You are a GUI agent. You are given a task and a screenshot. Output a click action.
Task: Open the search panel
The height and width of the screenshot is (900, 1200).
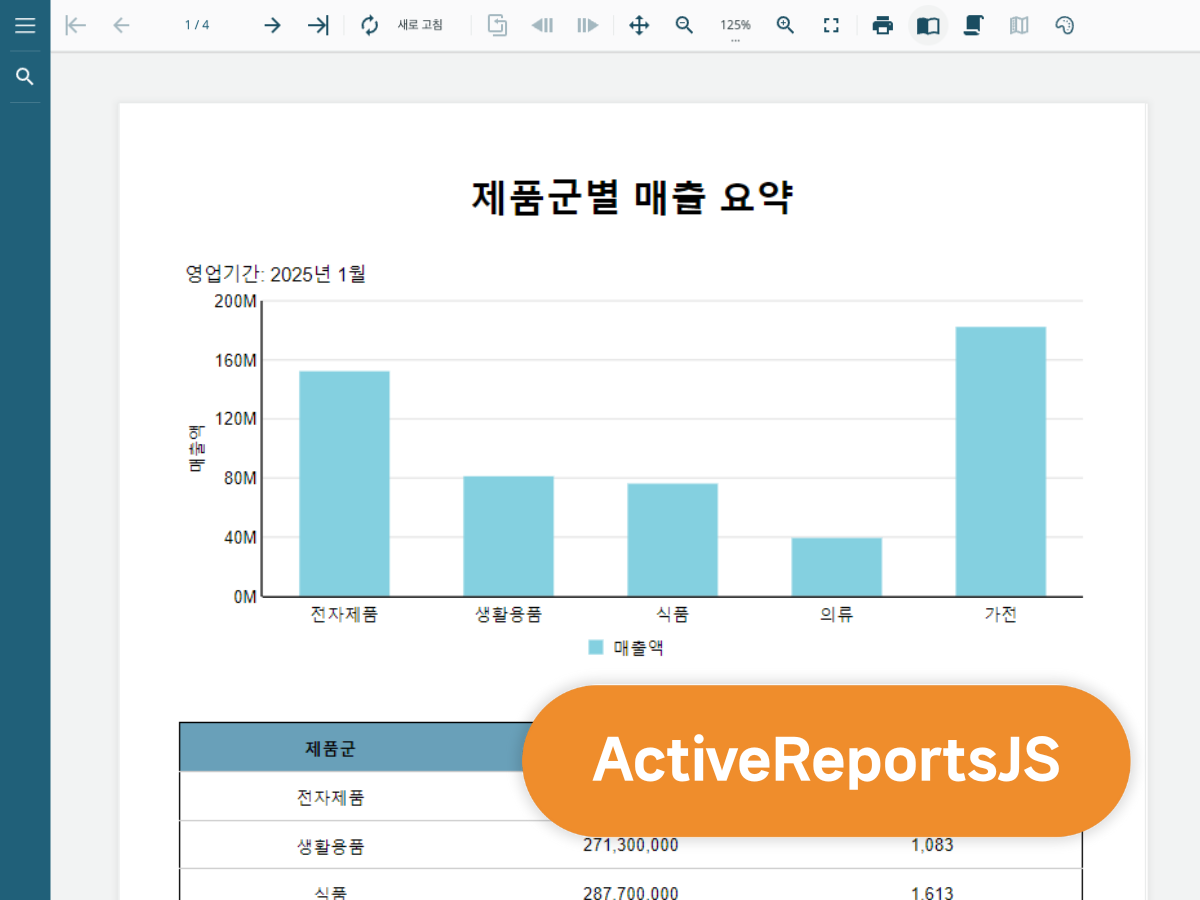(x=25, y=77)
